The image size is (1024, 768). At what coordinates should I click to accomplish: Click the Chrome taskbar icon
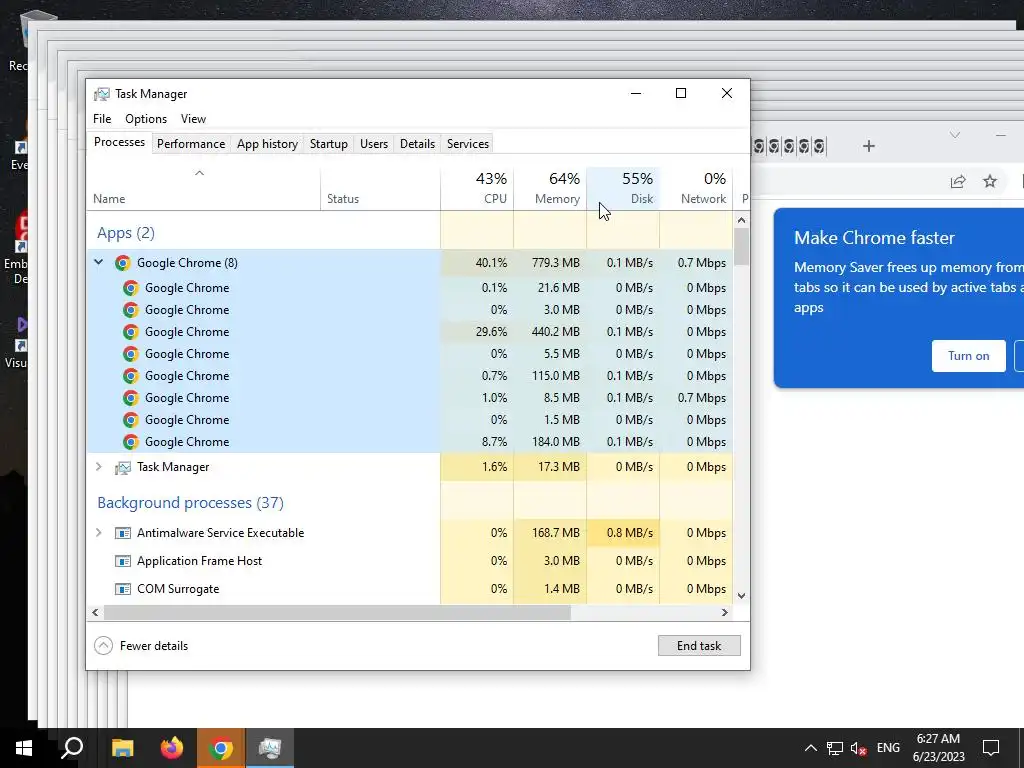pos(221,748)
